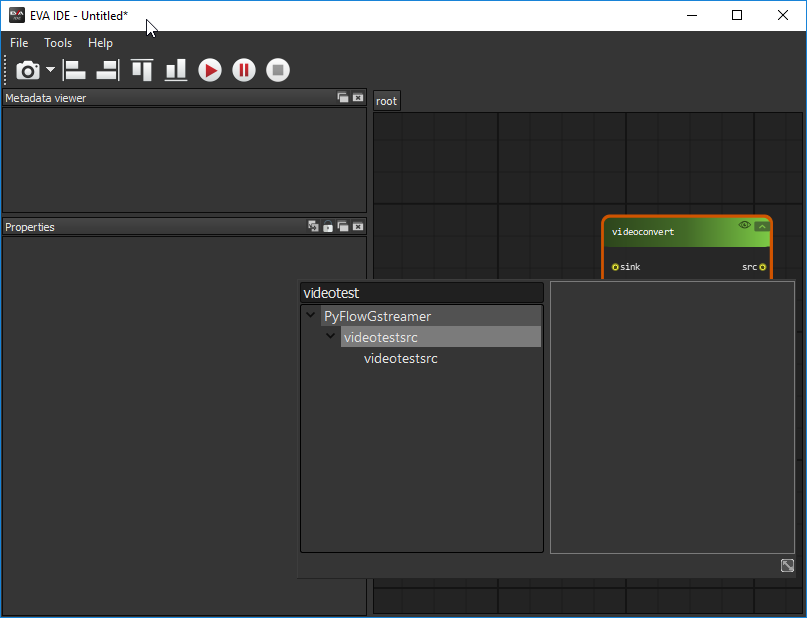Open the camera tool dropdown arrow
The height and width of the screenshot is (618, 807).
click(x=50, y=70)
